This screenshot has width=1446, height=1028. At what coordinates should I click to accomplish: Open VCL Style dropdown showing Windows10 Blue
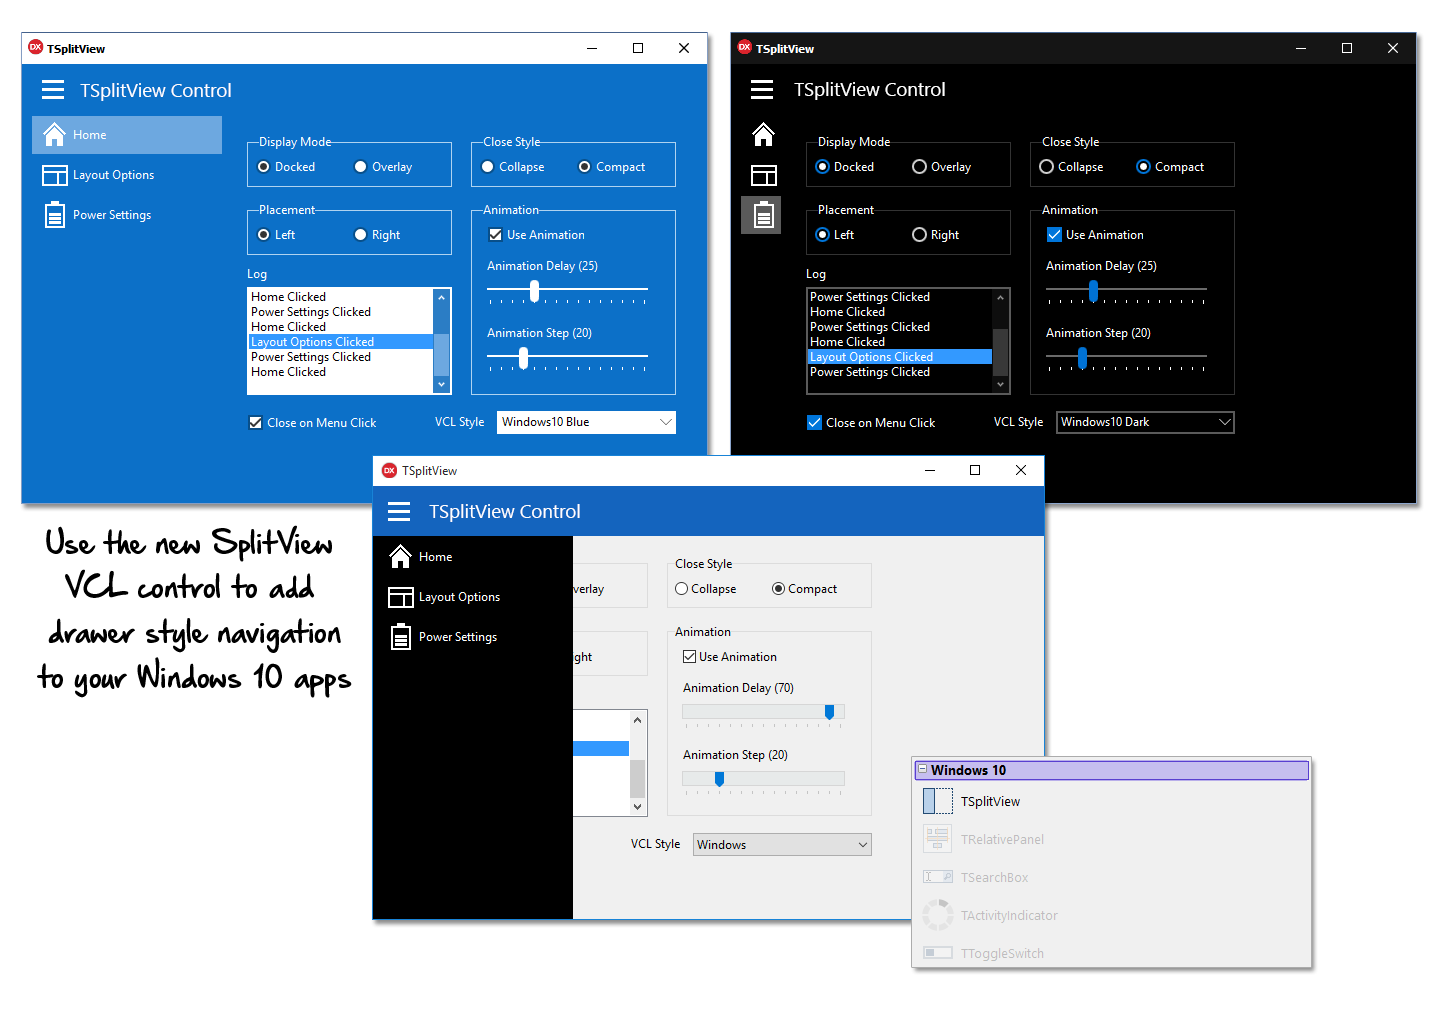(x=586, y=422)
